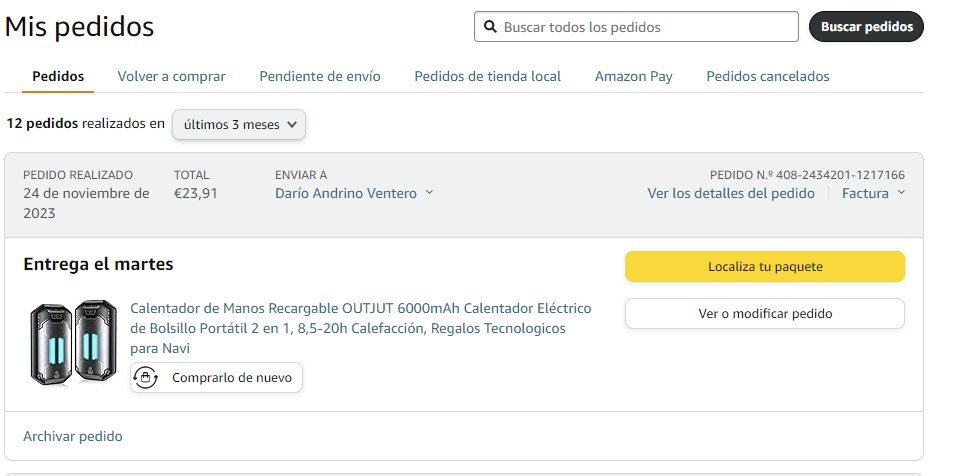Select the active Pedidos tab
The width and height of the screenshot is (953, 476).
(58, 76)
